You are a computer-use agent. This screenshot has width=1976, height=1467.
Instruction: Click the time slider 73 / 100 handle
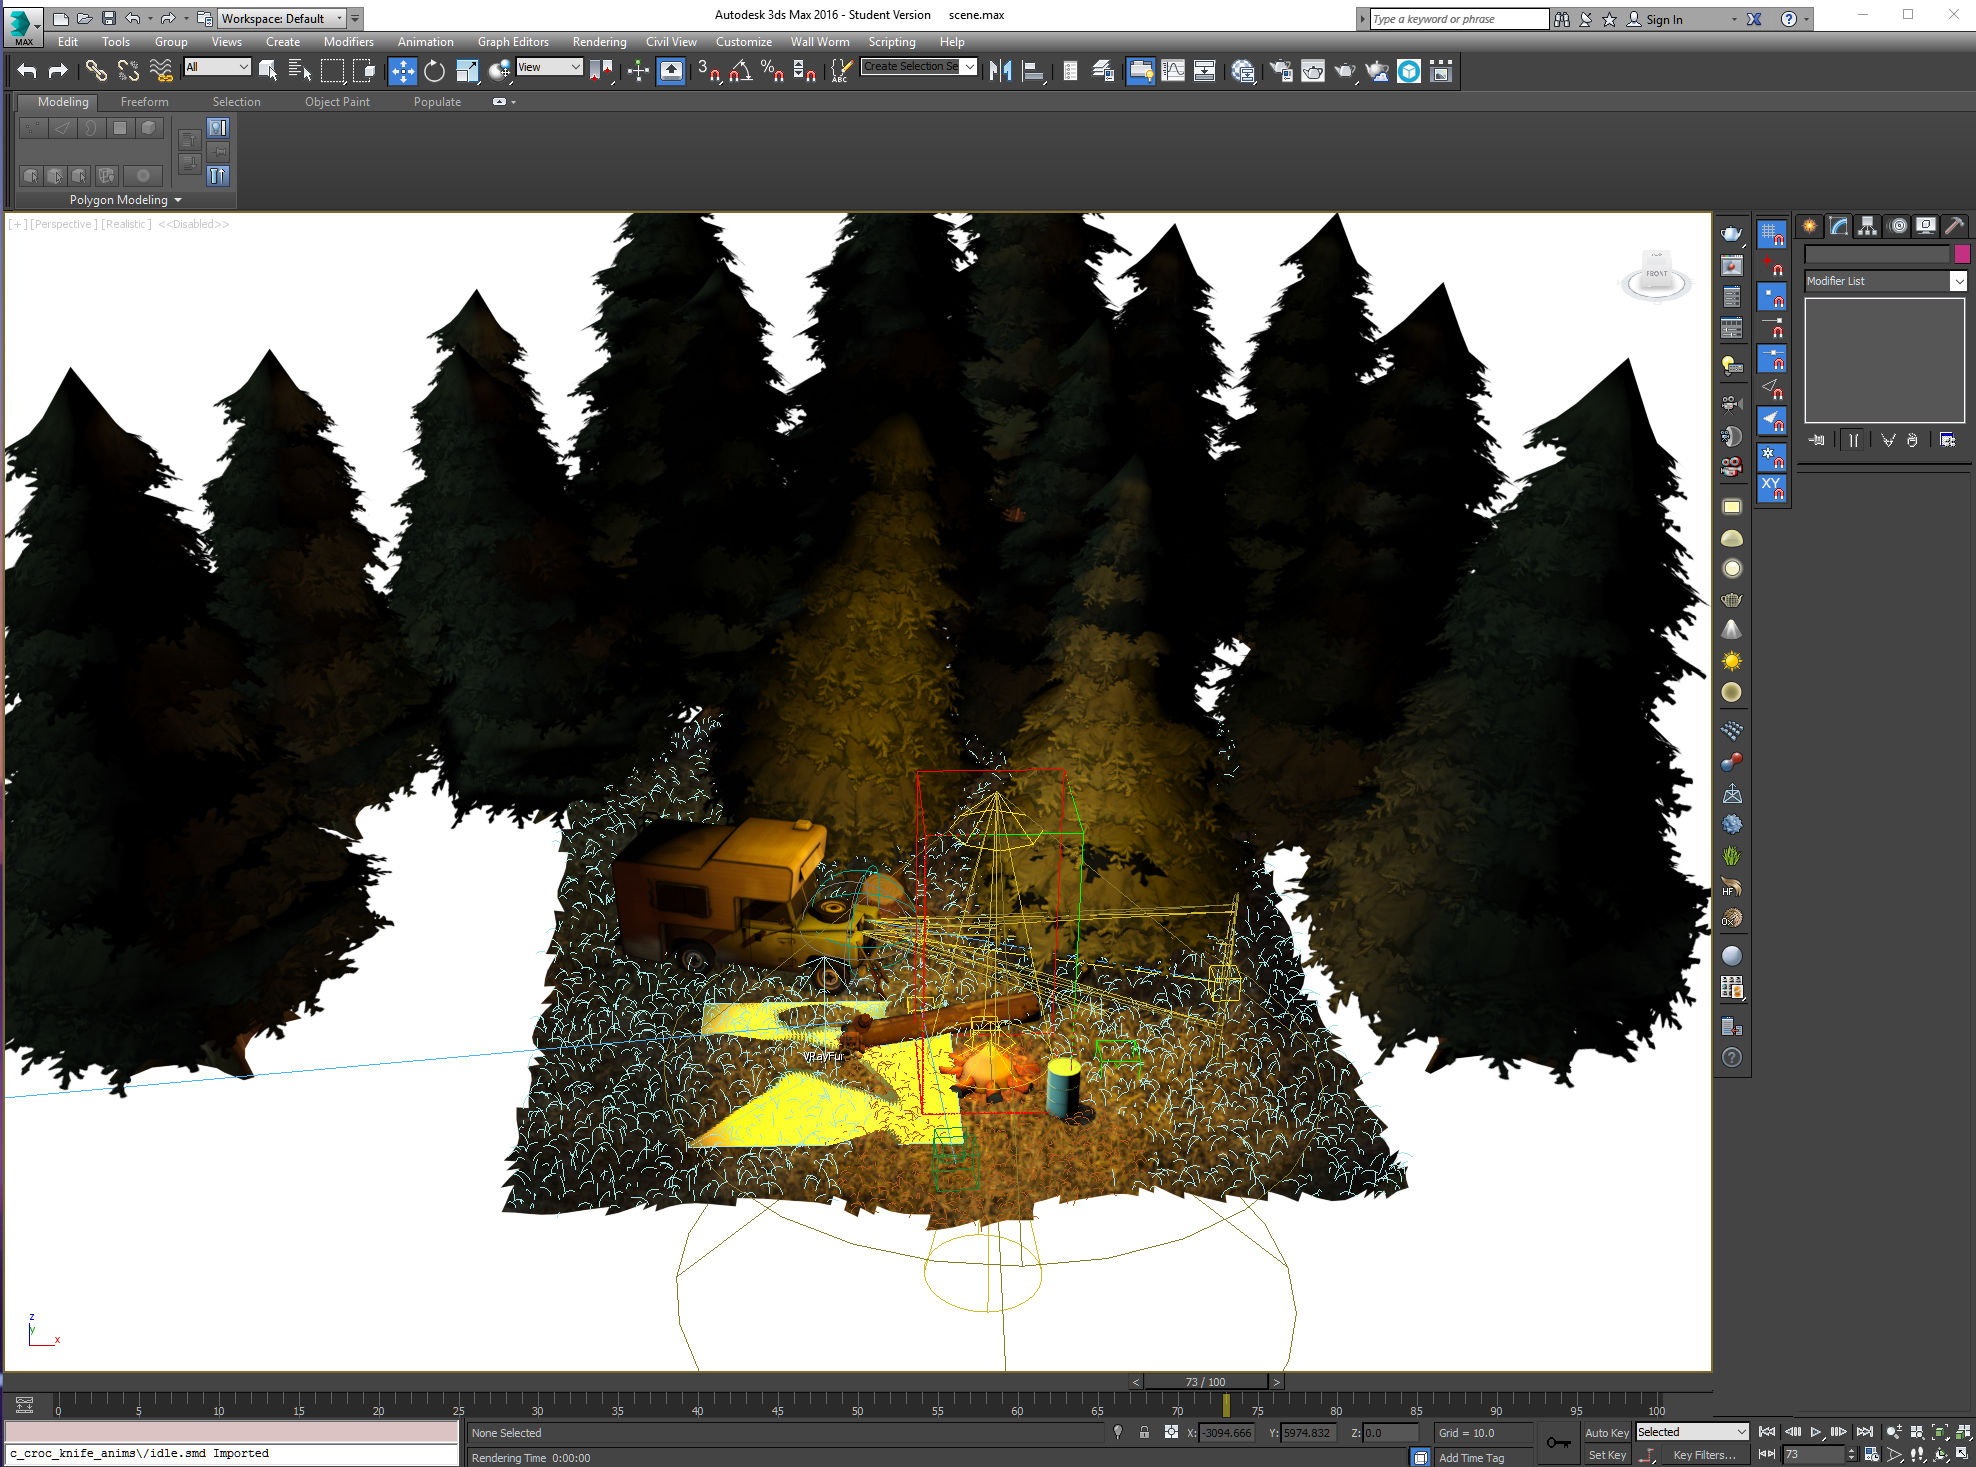click(1205, 1382)
